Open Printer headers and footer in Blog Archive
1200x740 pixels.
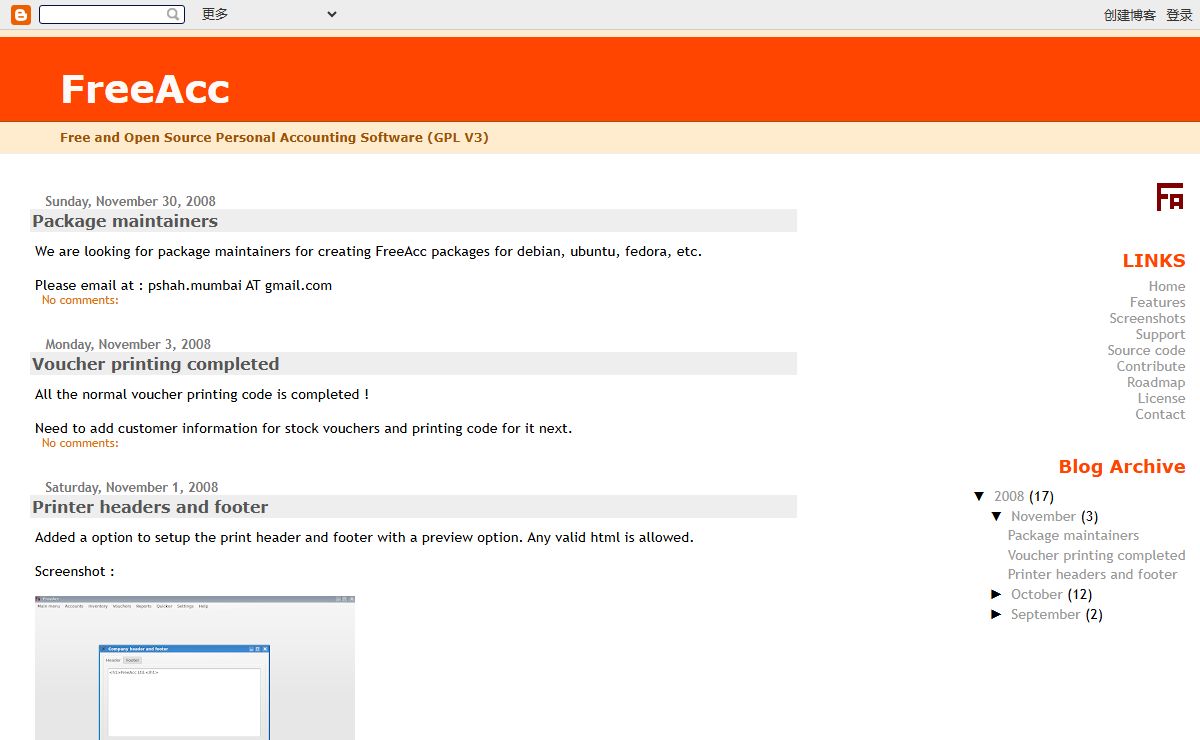tap(1092, 574)
